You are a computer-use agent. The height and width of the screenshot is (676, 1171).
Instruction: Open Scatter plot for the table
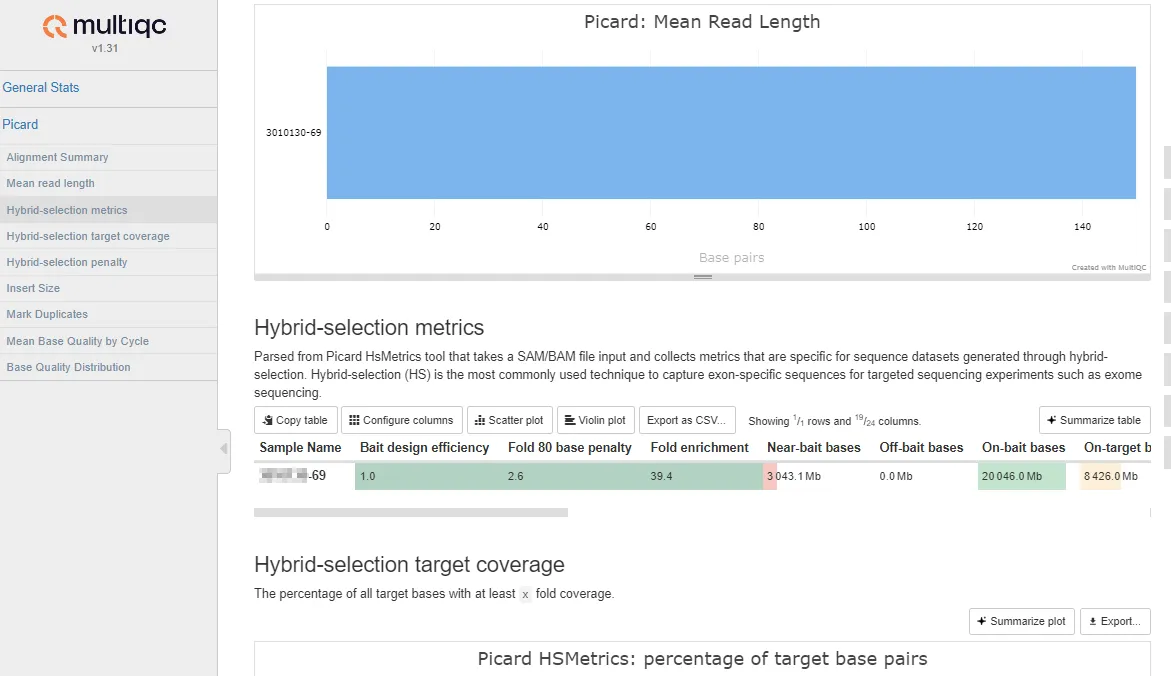point(508,420)
